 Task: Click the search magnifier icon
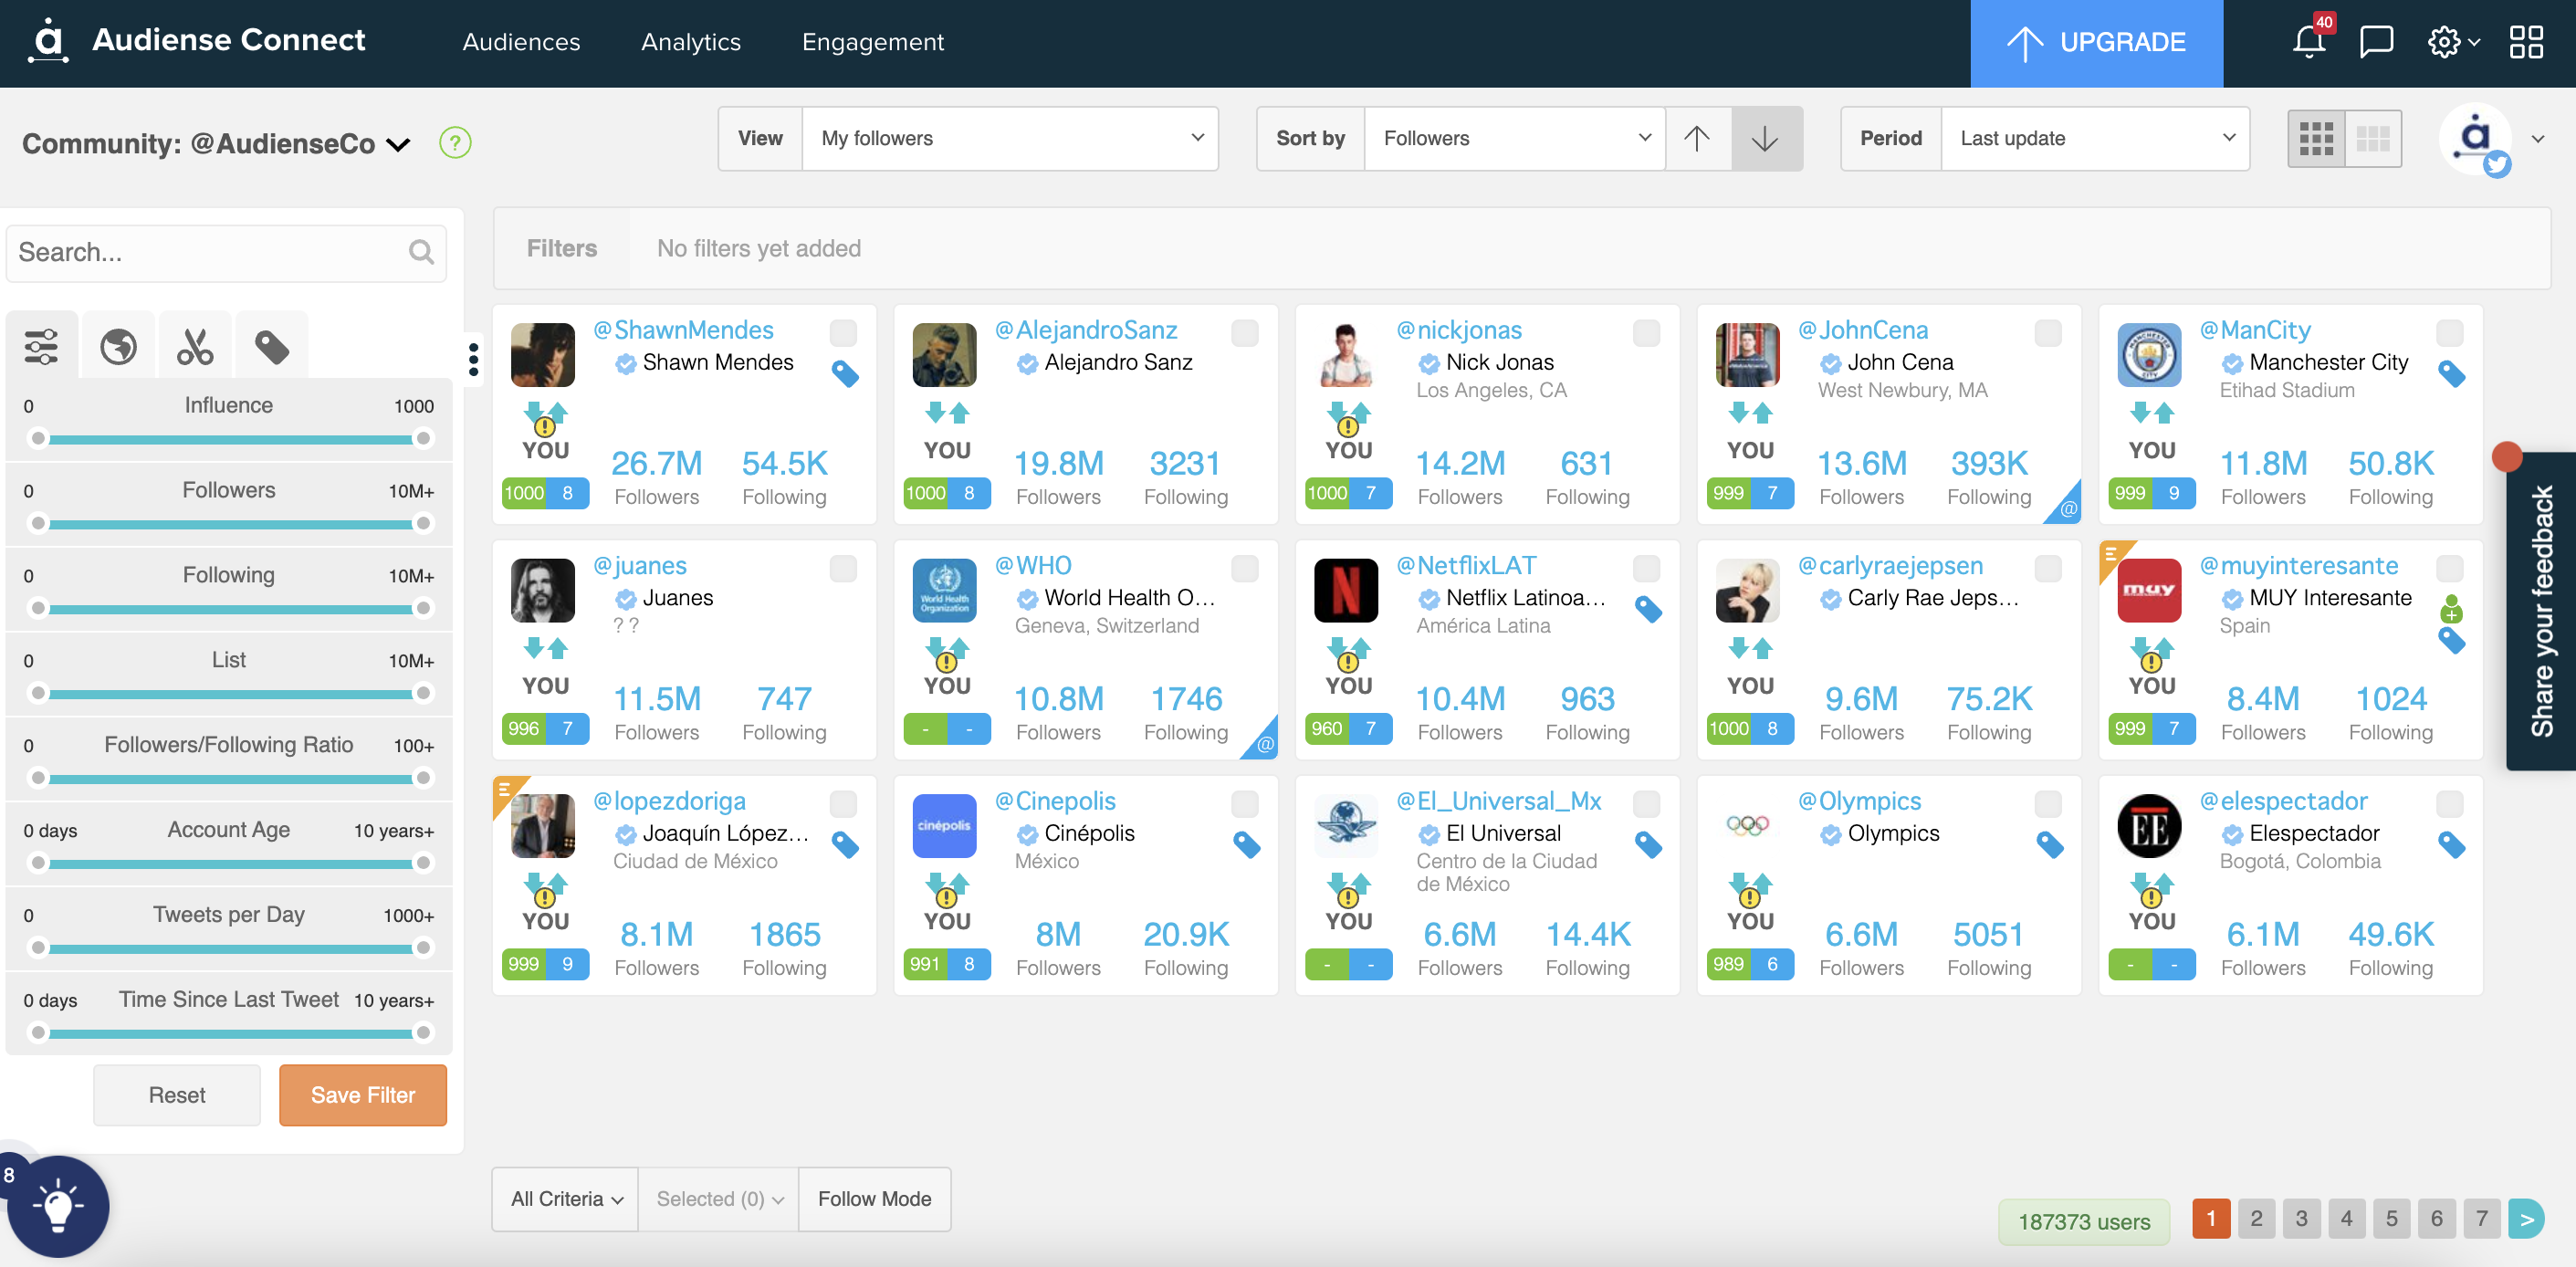421,252
